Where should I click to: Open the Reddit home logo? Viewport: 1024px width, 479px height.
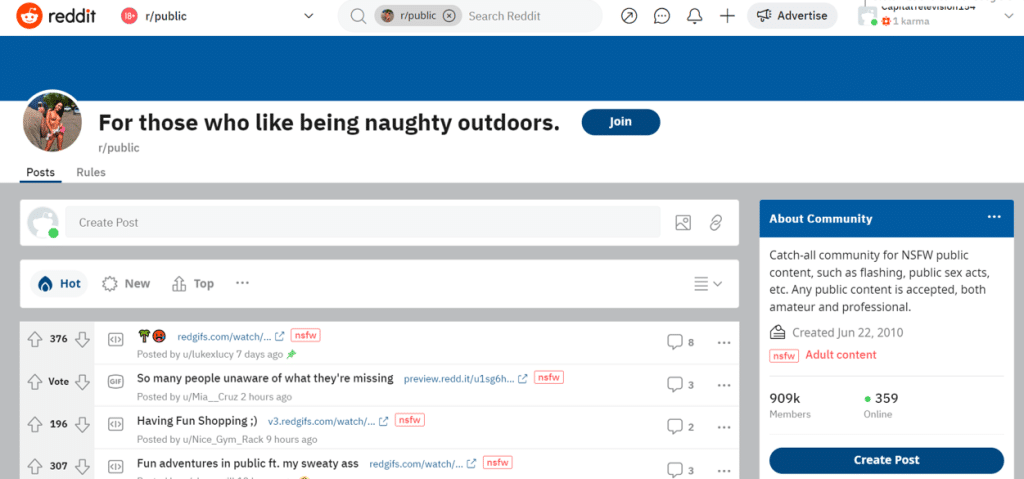pos(56,16)
